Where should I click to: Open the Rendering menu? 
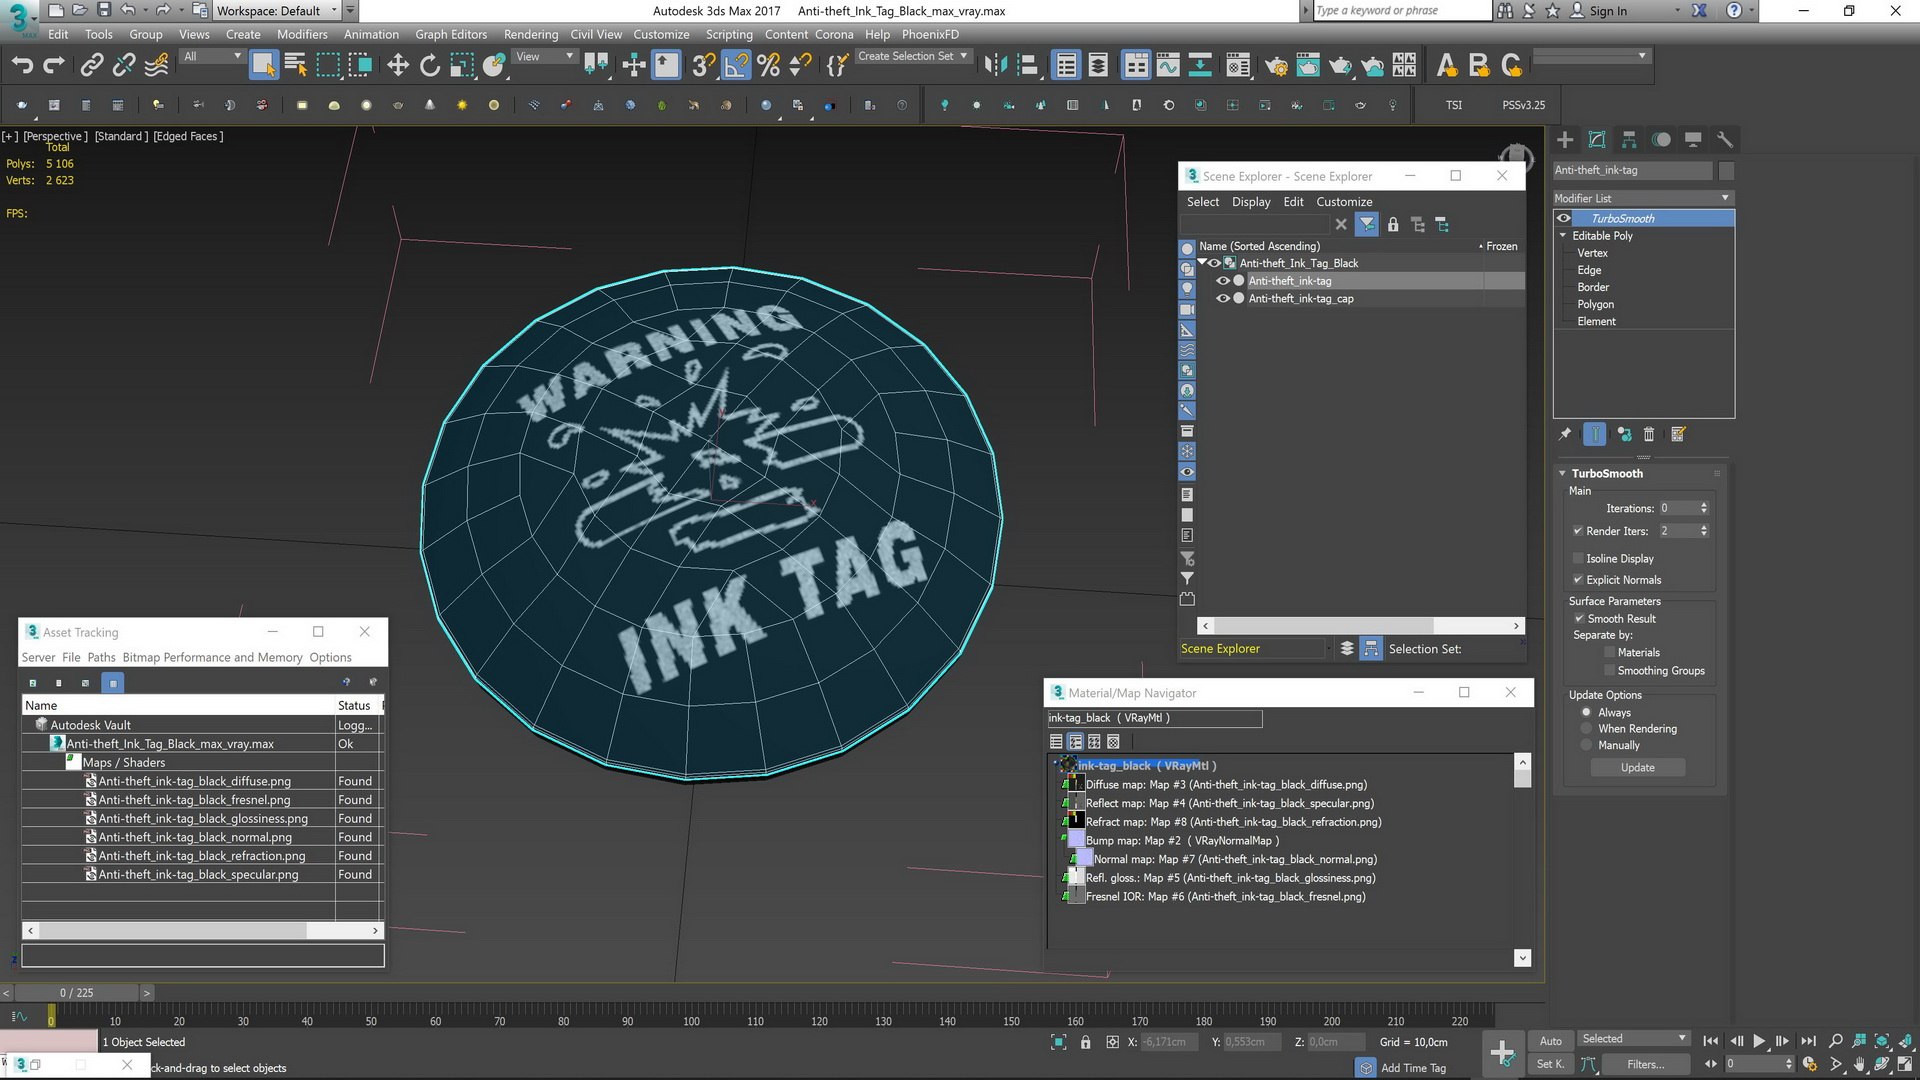pos(531,34)
